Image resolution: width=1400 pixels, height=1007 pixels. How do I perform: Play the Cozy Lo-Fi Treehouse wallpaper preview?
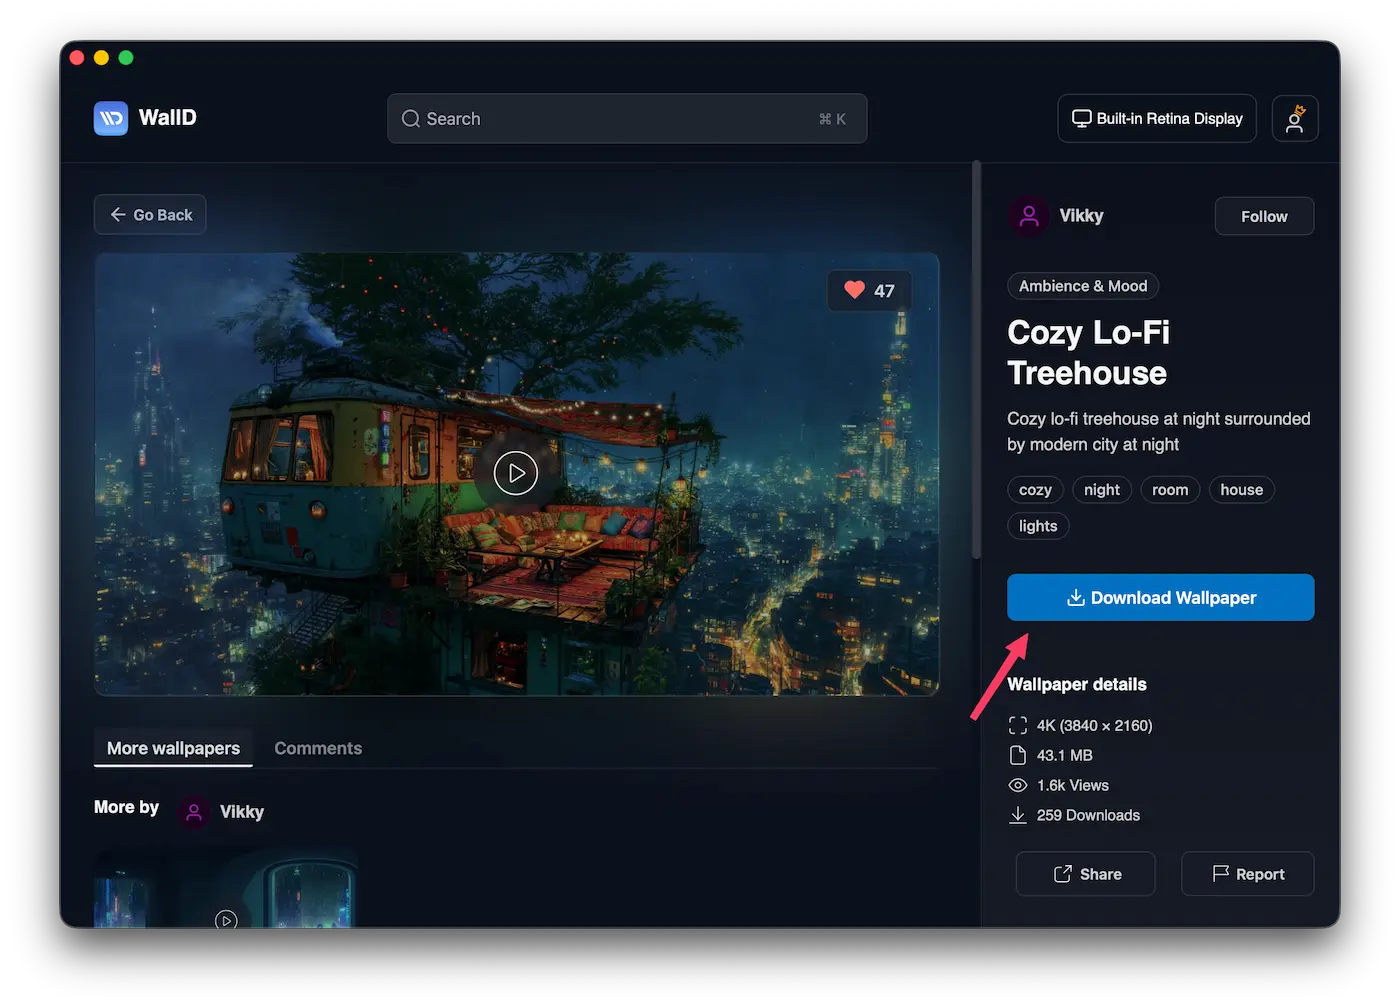[x=516, y=473]
